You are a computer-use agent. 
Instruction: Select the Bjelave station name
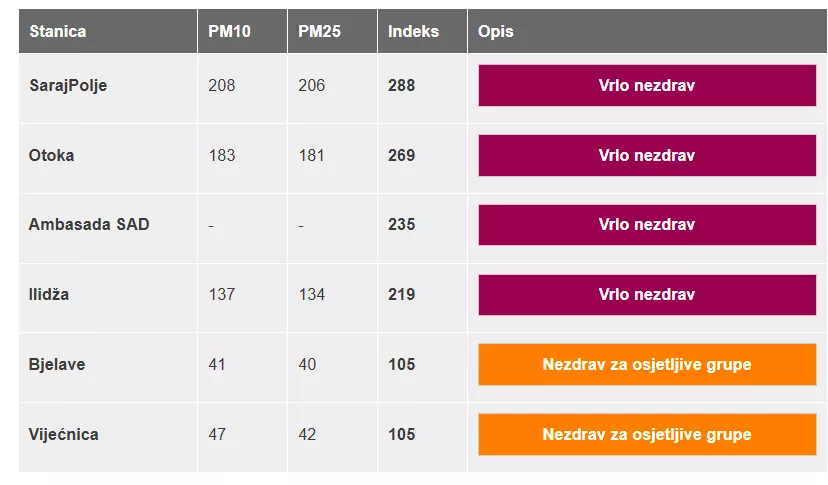tap(57, 365)
